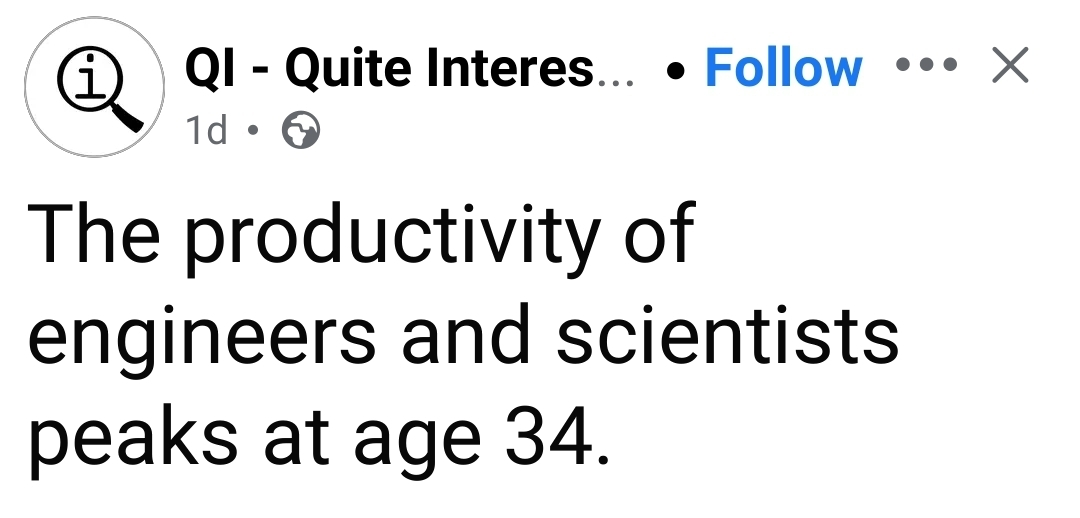Click the 1d post timestamp
The height and width of the screenshot is (518, 1080).
click(207, 131)
